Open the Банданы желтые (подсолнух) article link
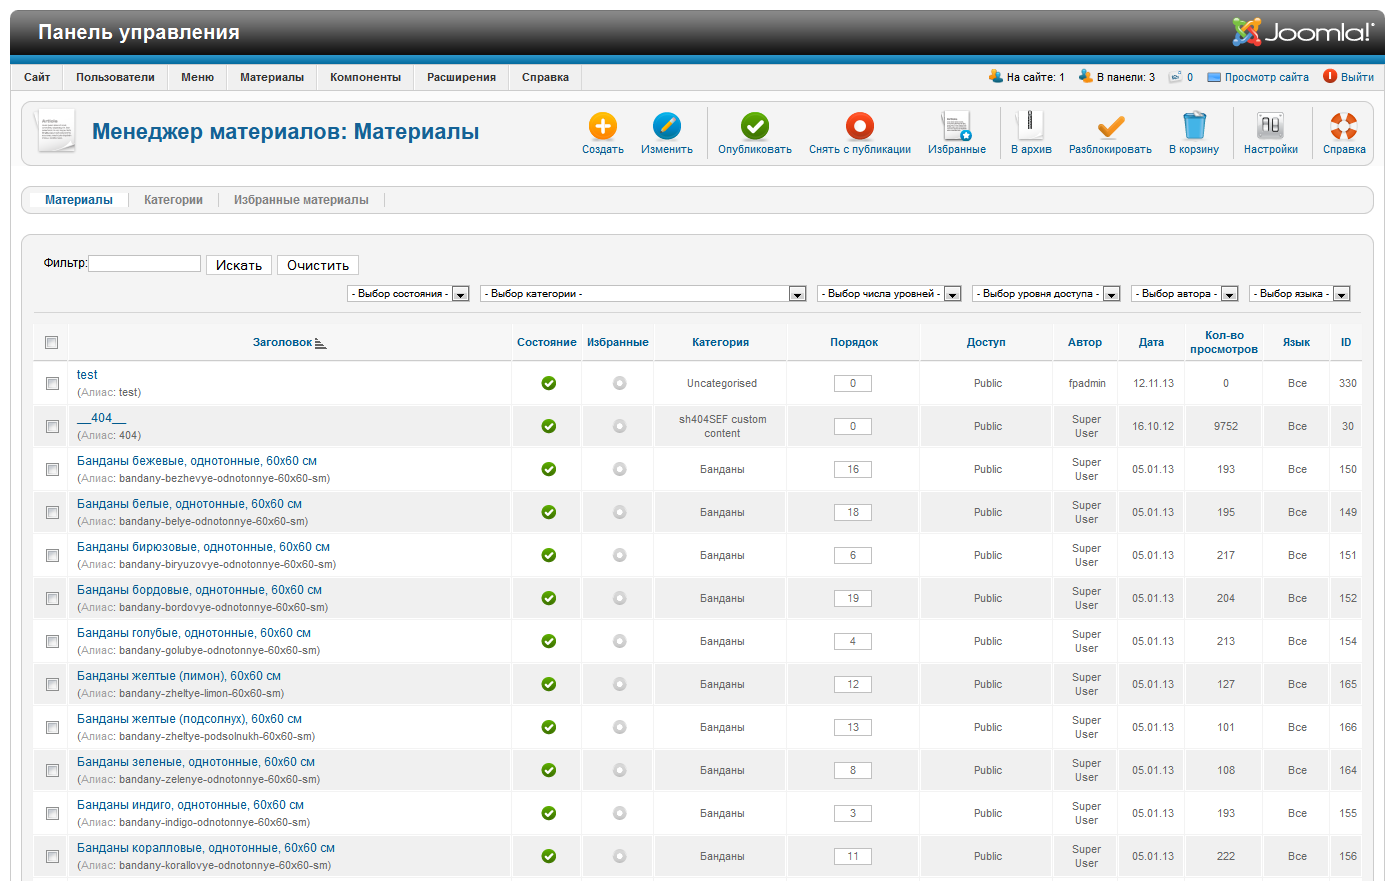The width and height of the screenshot is (1395, 881). pyautogui.click(x=189, y=719)
